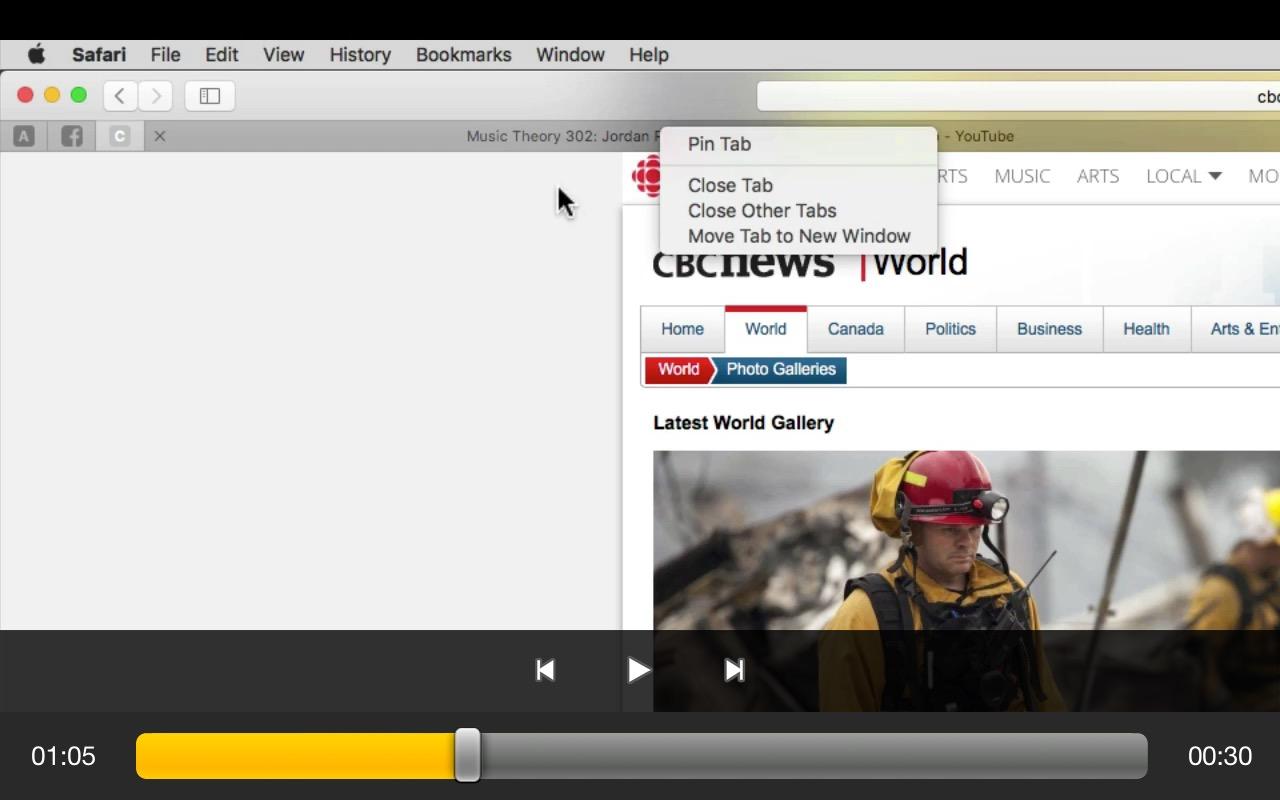Open the View menu

point(284,55)
